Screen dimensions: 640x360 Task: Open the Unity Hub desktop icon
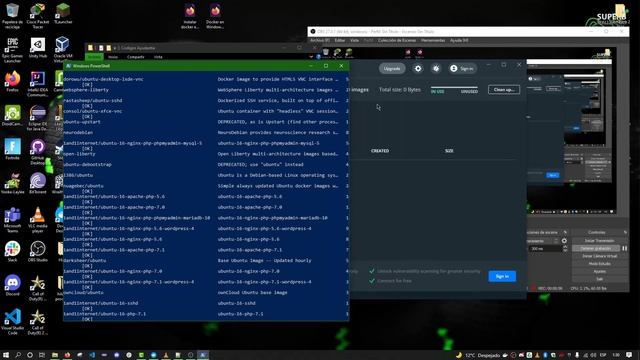tap(38, 47)
